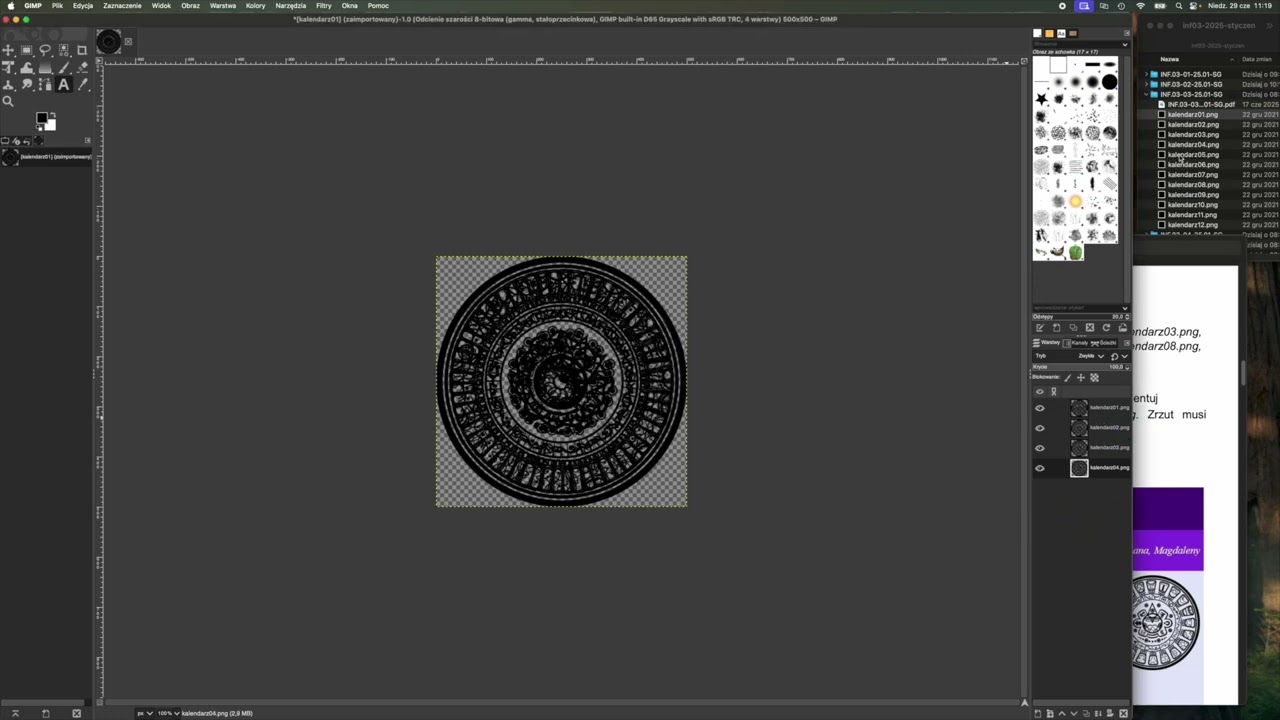The height and width of the screenshot is (720, 1280).
Task: Select the Color Picker tool
Action: click(82, 85)
